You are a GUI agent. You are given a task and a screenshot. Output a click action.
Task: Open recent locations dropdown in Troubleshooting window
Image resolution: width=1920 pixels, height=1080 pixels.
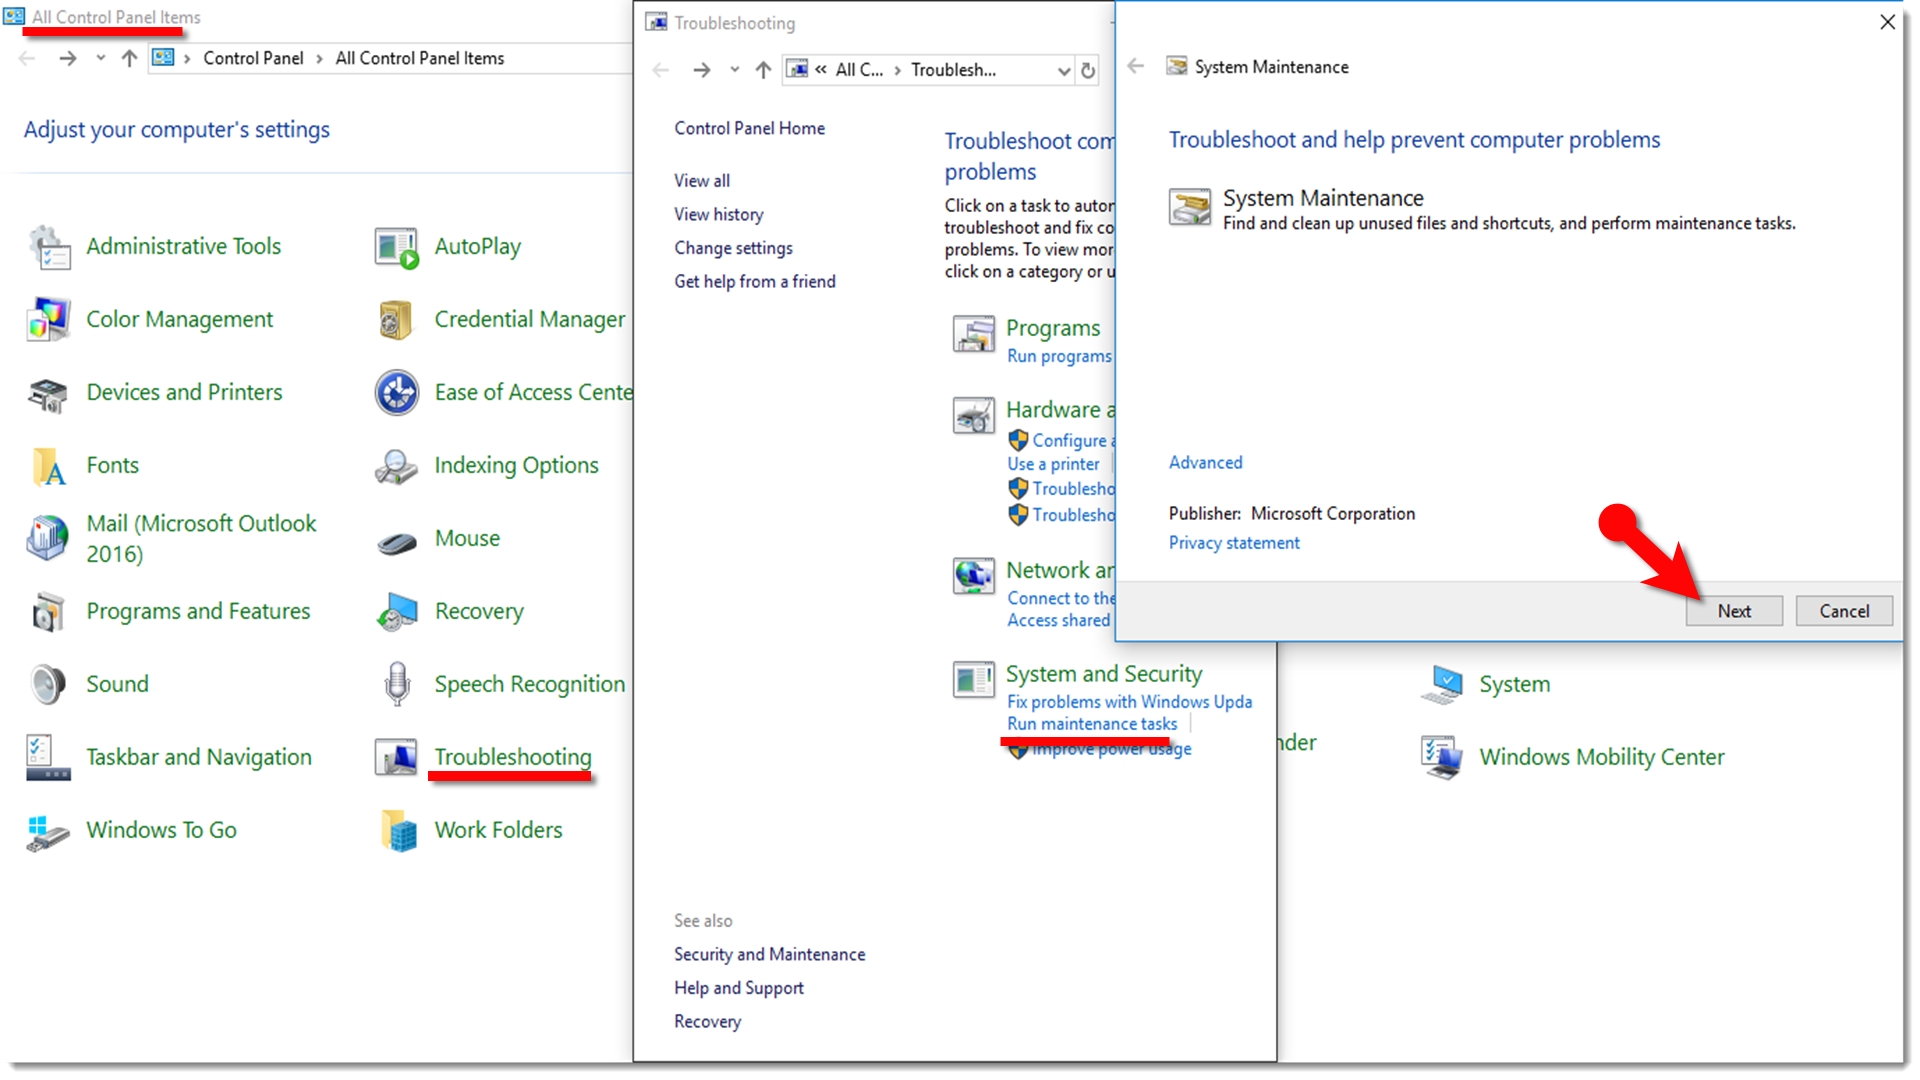coord(735,70)
